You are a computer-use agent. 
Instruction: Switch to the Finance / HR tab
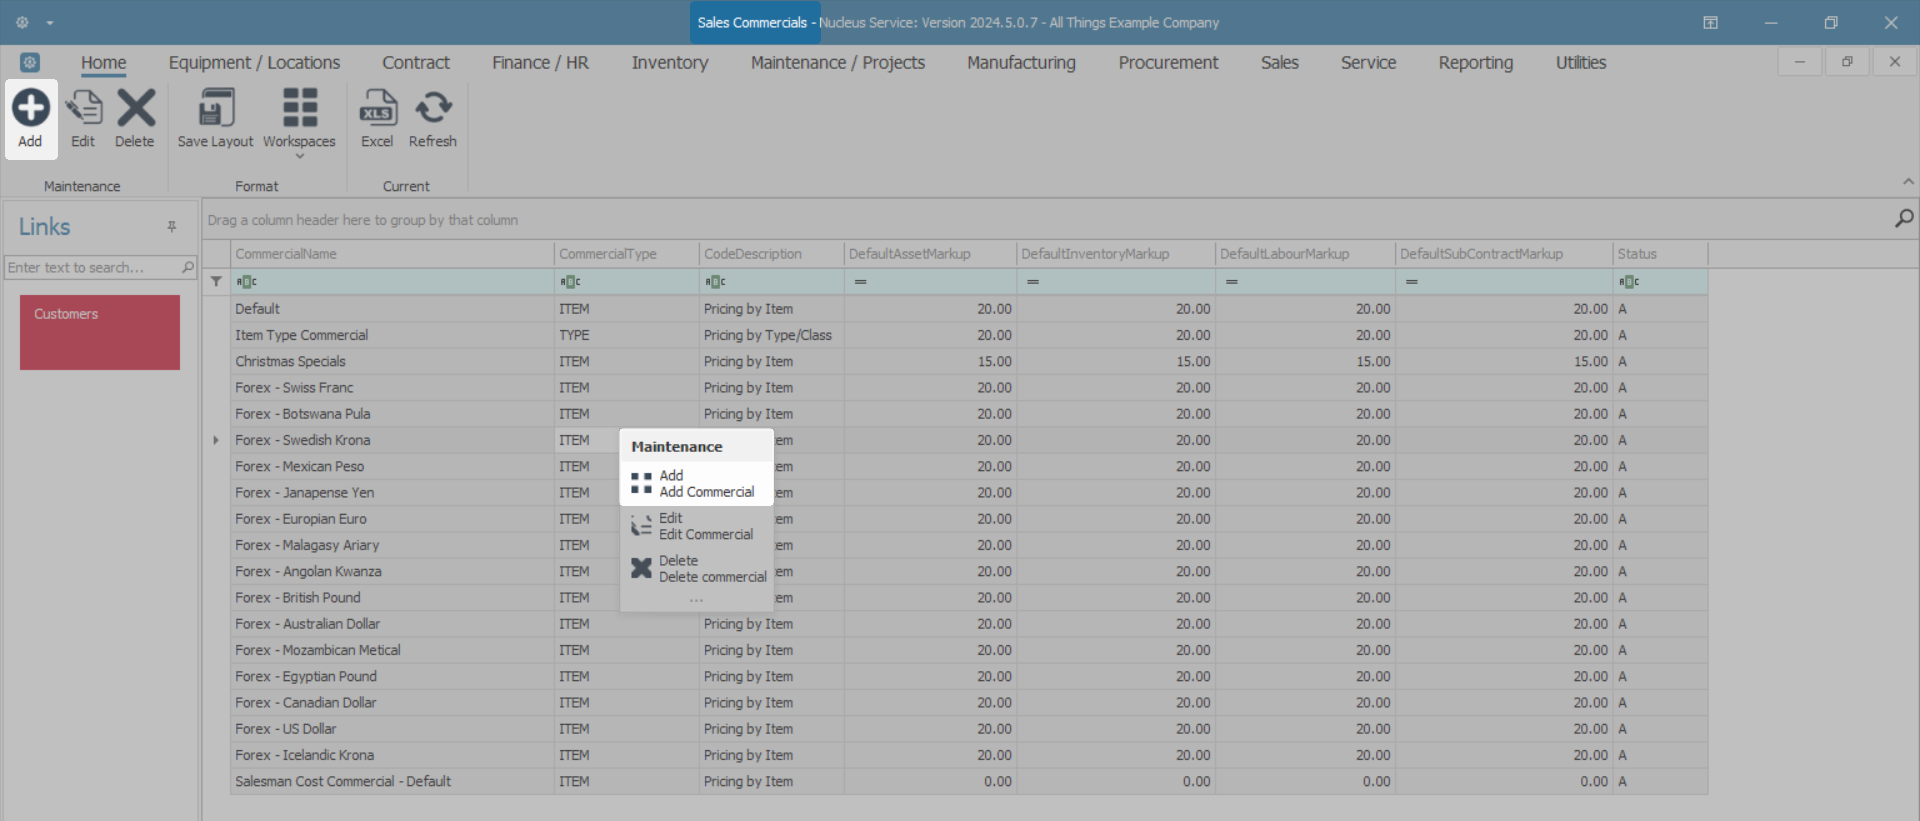click(x=540, y=63)
